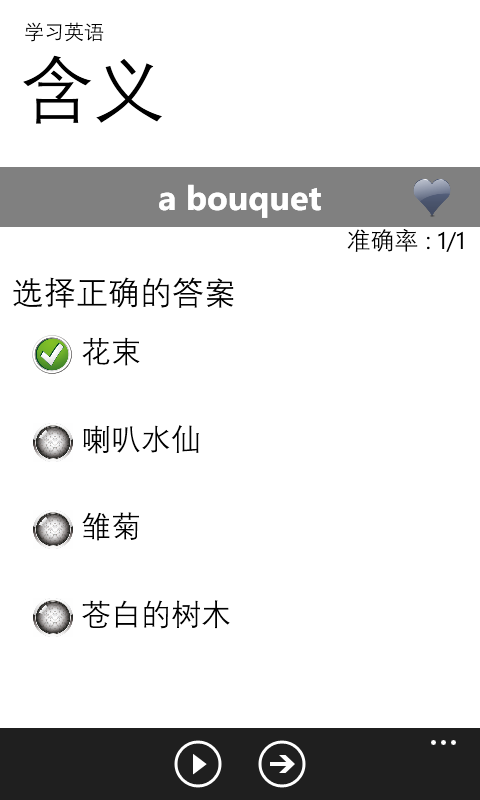This screenshot has width=480, height=800.
Task: Click the 苍白的树木 answer text
Action: point(156,614)
